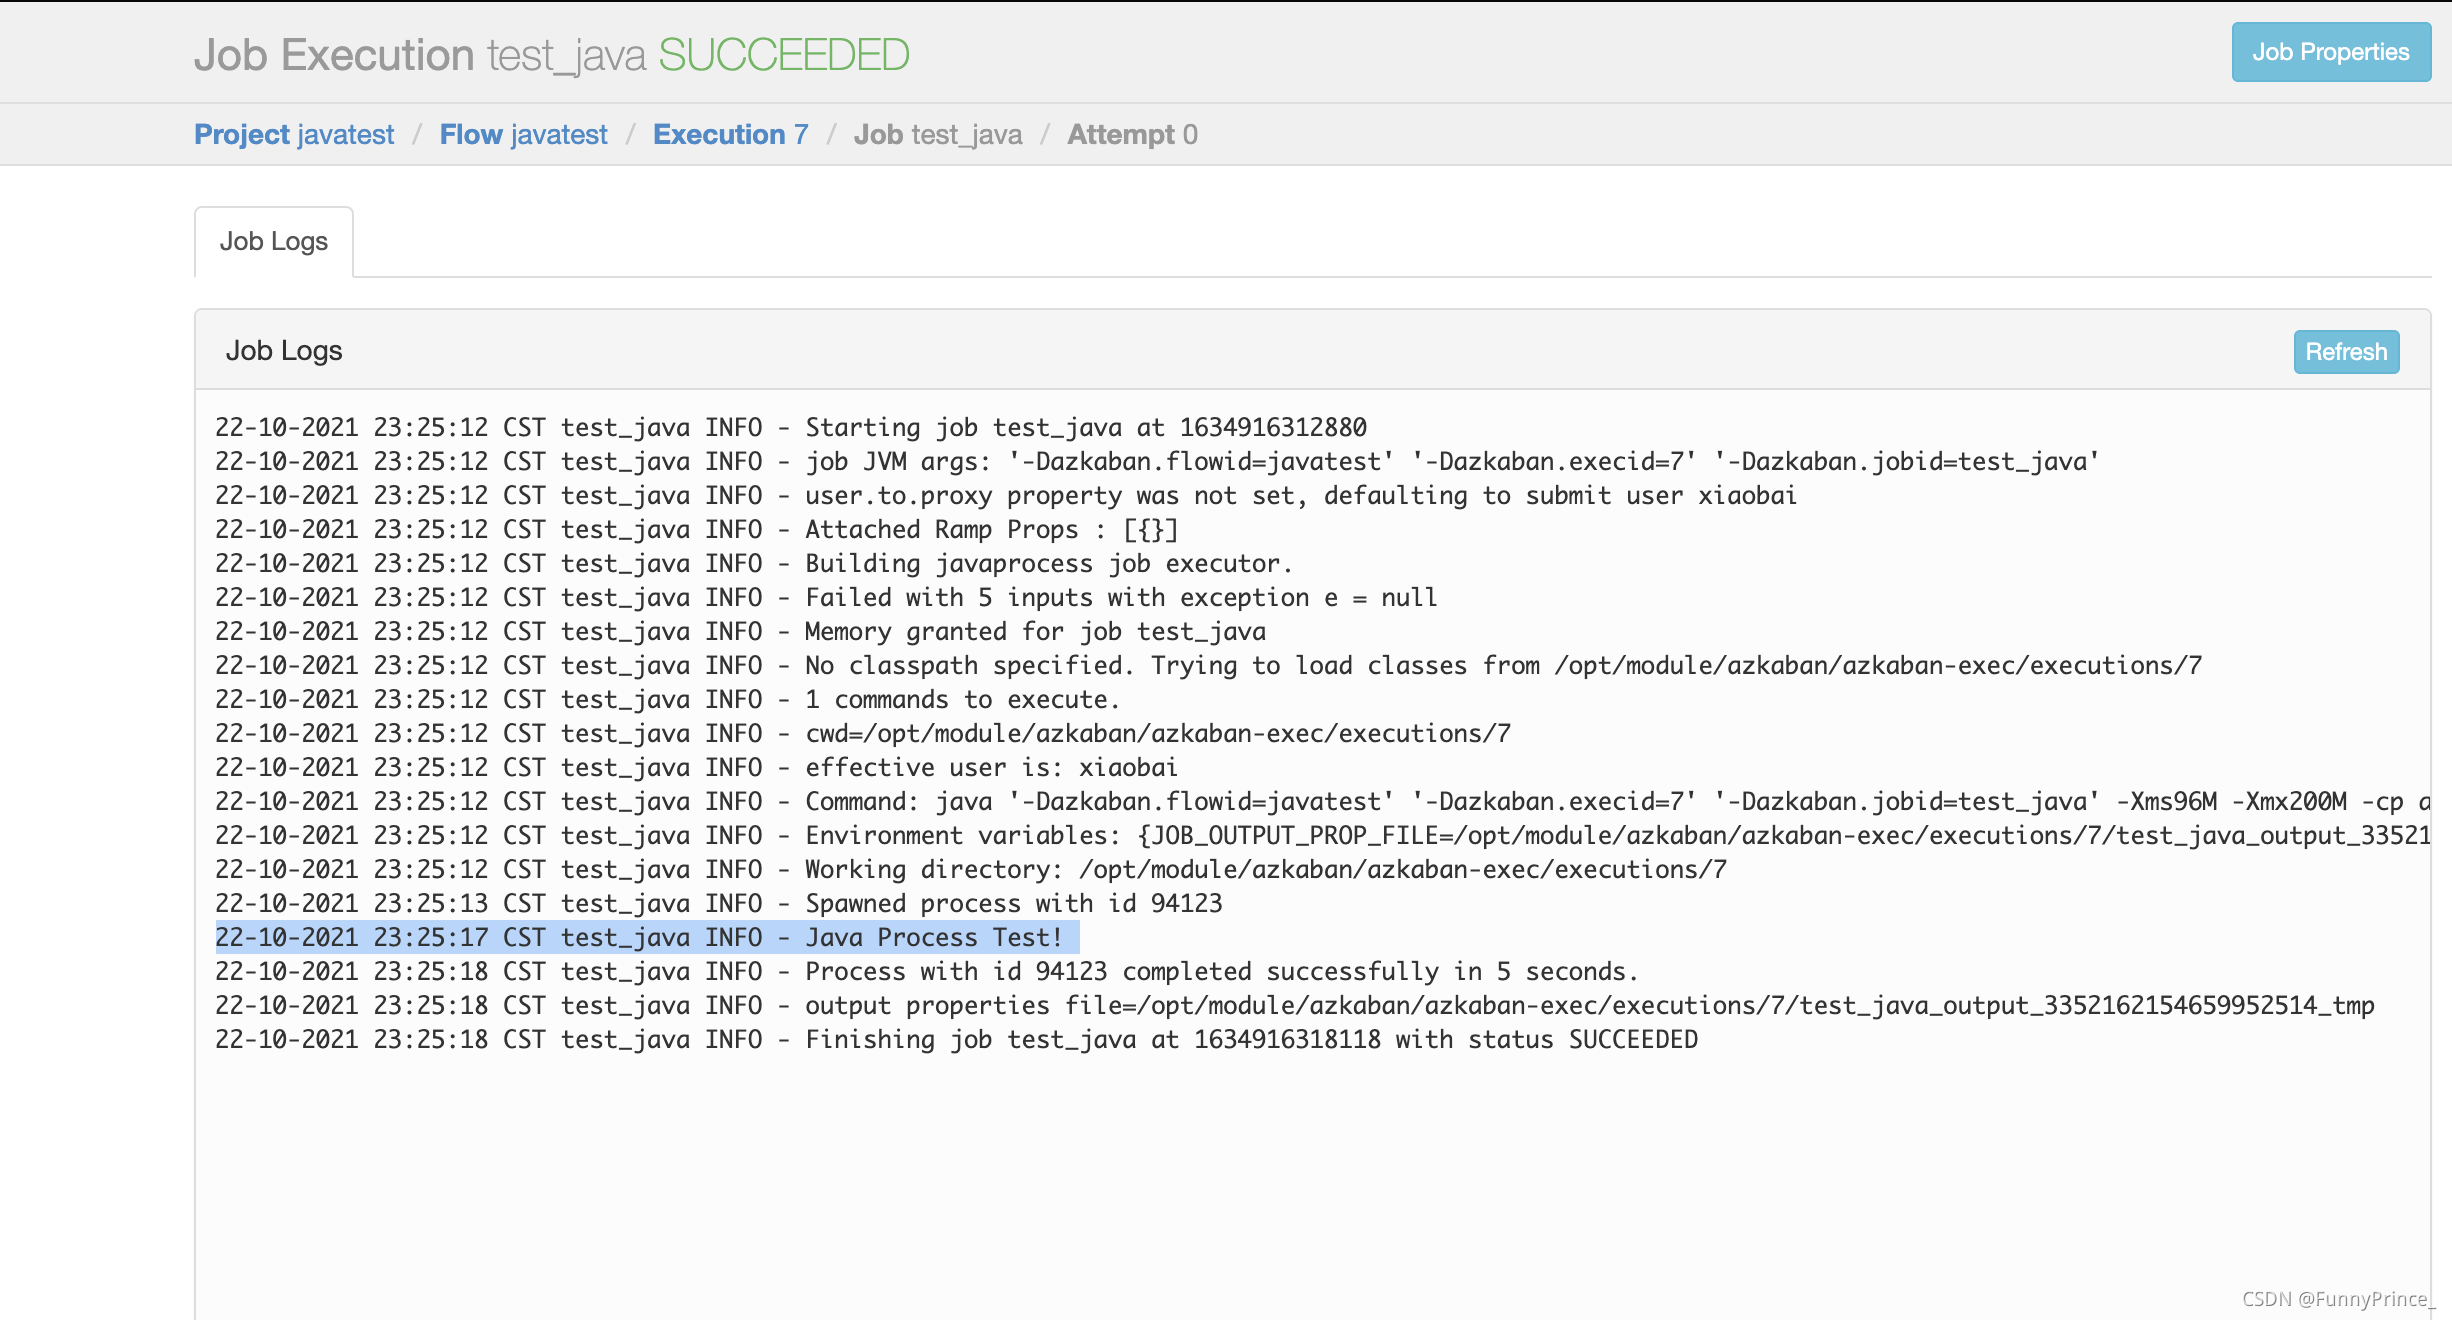Click the Job Logs panel heading
This screenshot has width=2452, height=1320.
tap(284, 351)
